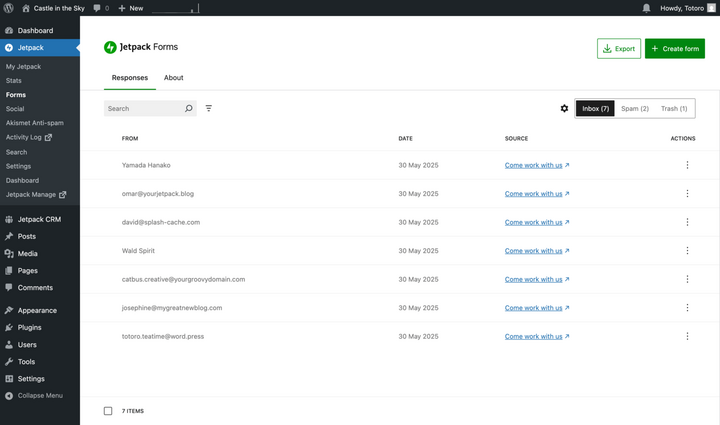The height and width of the screenshot is (425, 720).
Task: Open catbus.creative@yourgroovydomain.com response
Action: 183,280
